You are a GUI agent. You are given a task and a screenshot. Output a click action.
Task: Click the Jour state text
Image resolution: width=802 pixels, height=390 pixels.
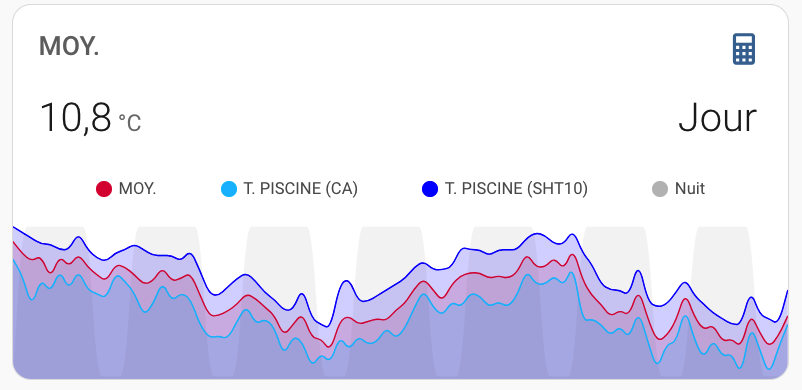(x=718, y=118)
